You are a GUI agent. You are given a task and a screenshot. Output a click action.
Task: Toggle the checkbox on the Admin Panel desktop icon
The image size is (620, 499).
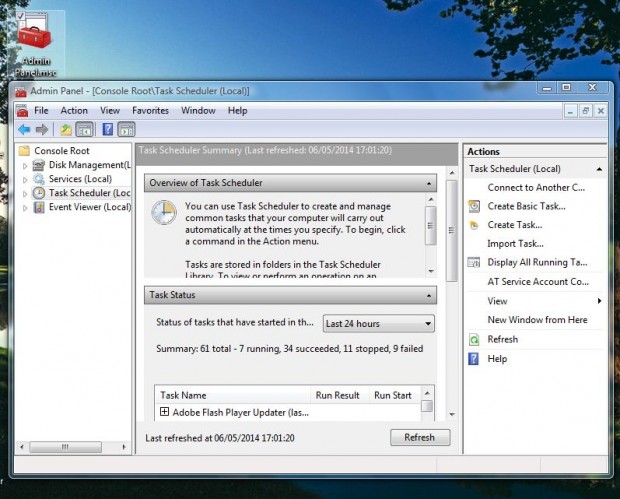tap(21, 17)
